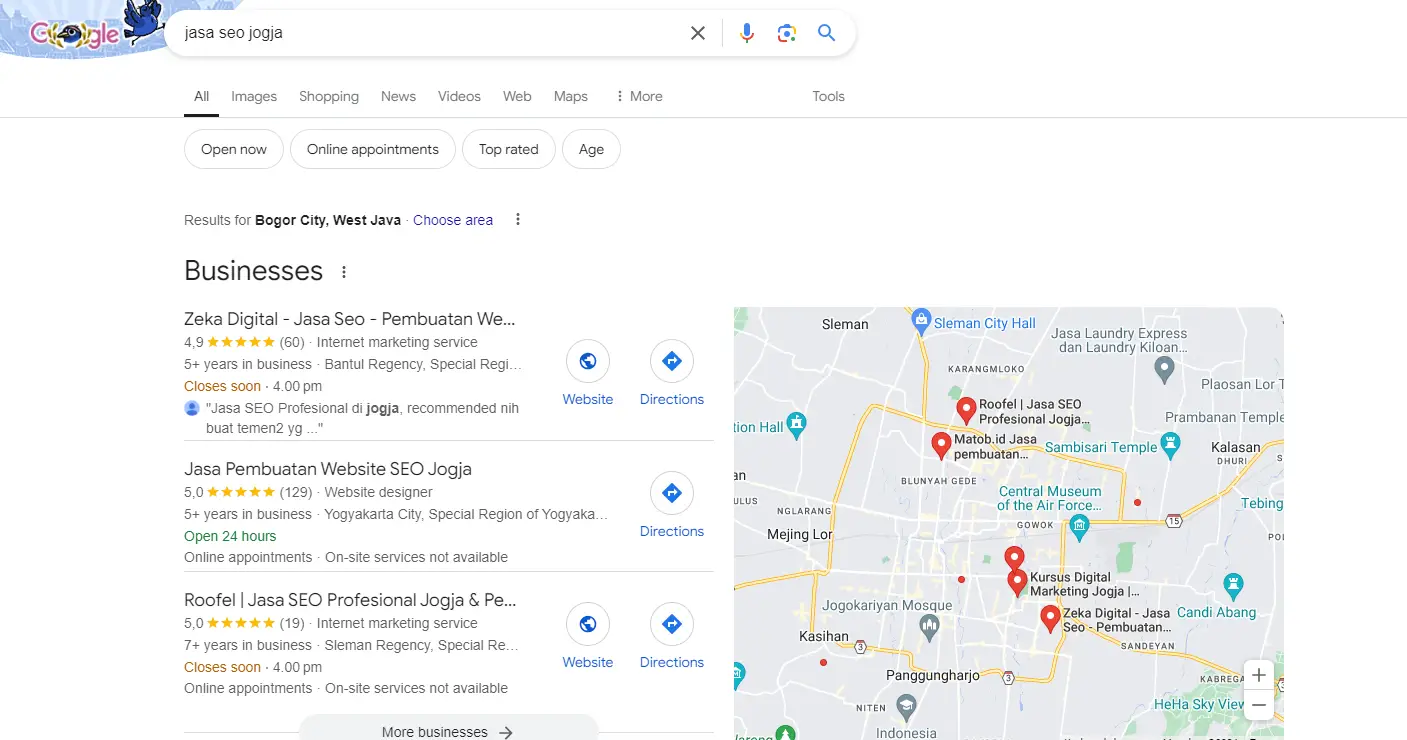Click the Open 24 hours text
1407x740 pixels.
pos(230,536)
